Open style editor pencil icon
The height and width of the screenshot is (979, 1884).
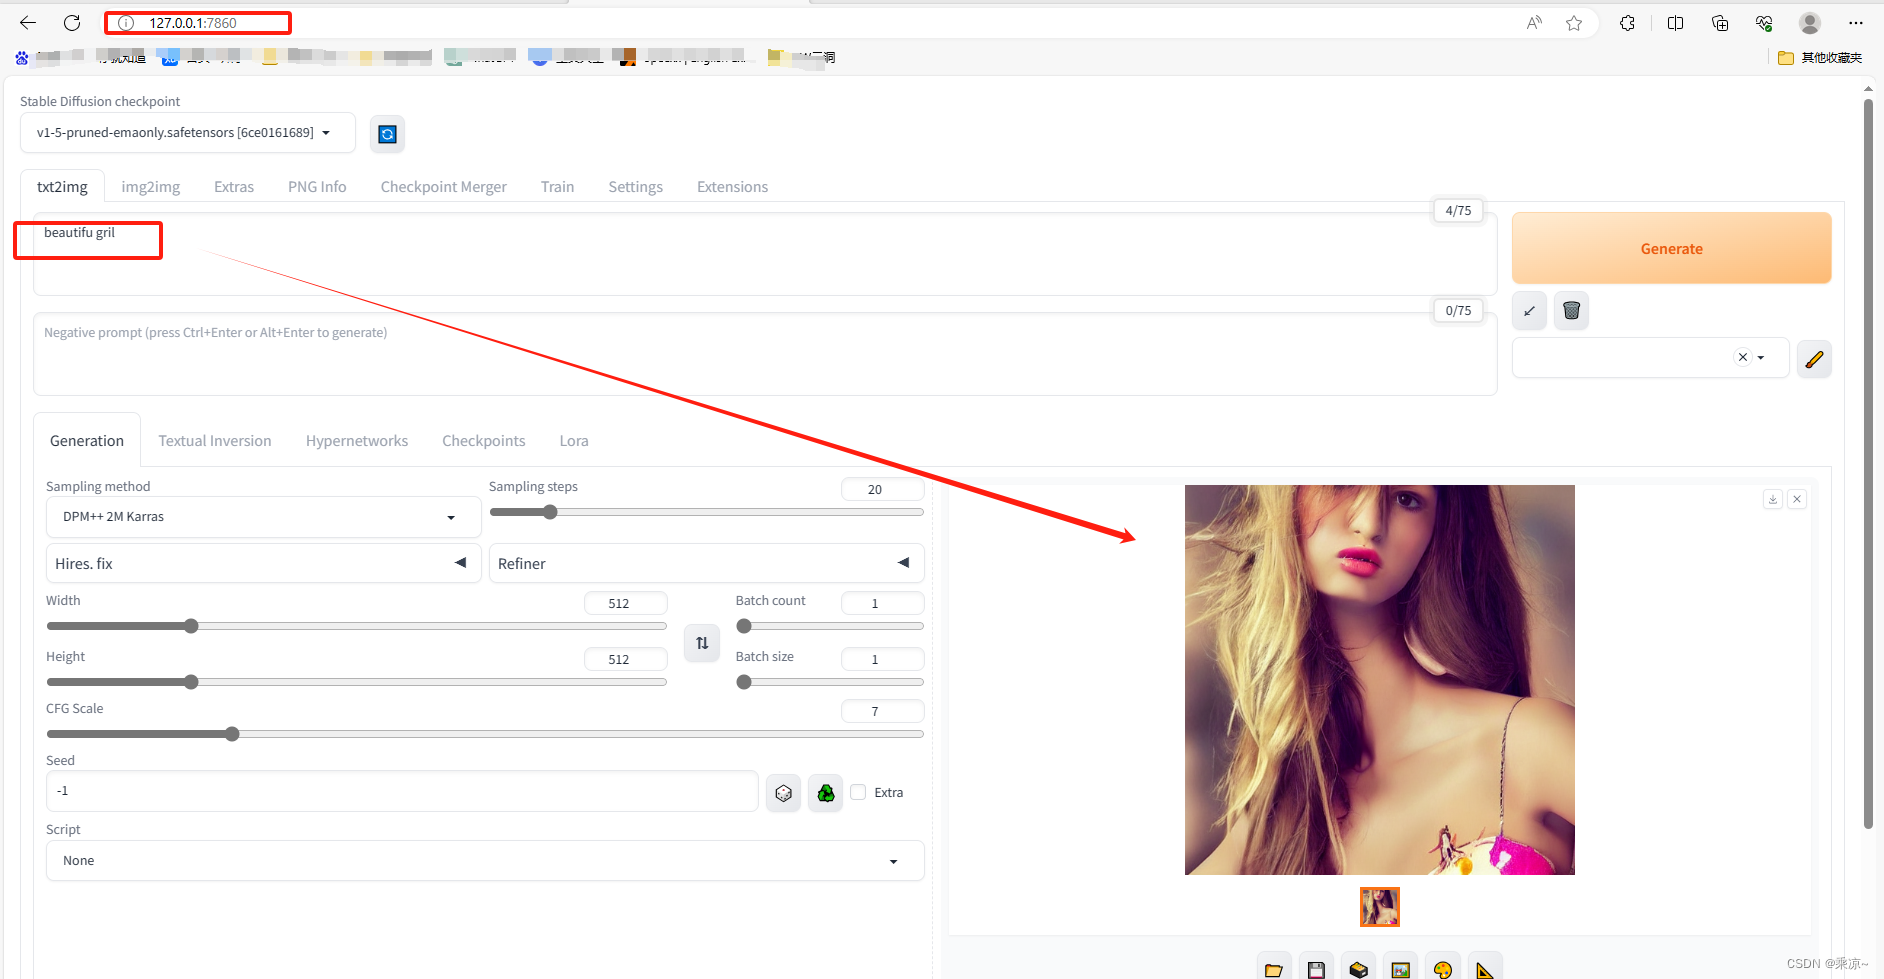point(1814,359)
